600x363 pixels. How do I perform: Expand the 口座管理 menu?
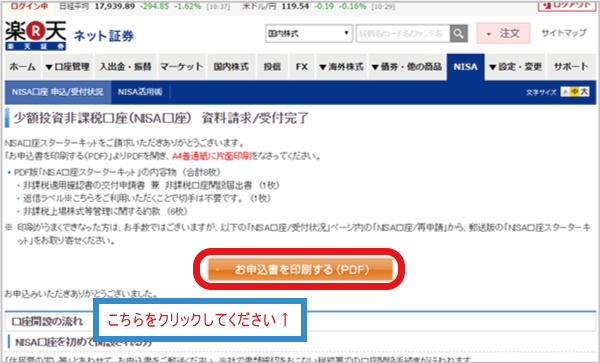click(x=67, y=67)
